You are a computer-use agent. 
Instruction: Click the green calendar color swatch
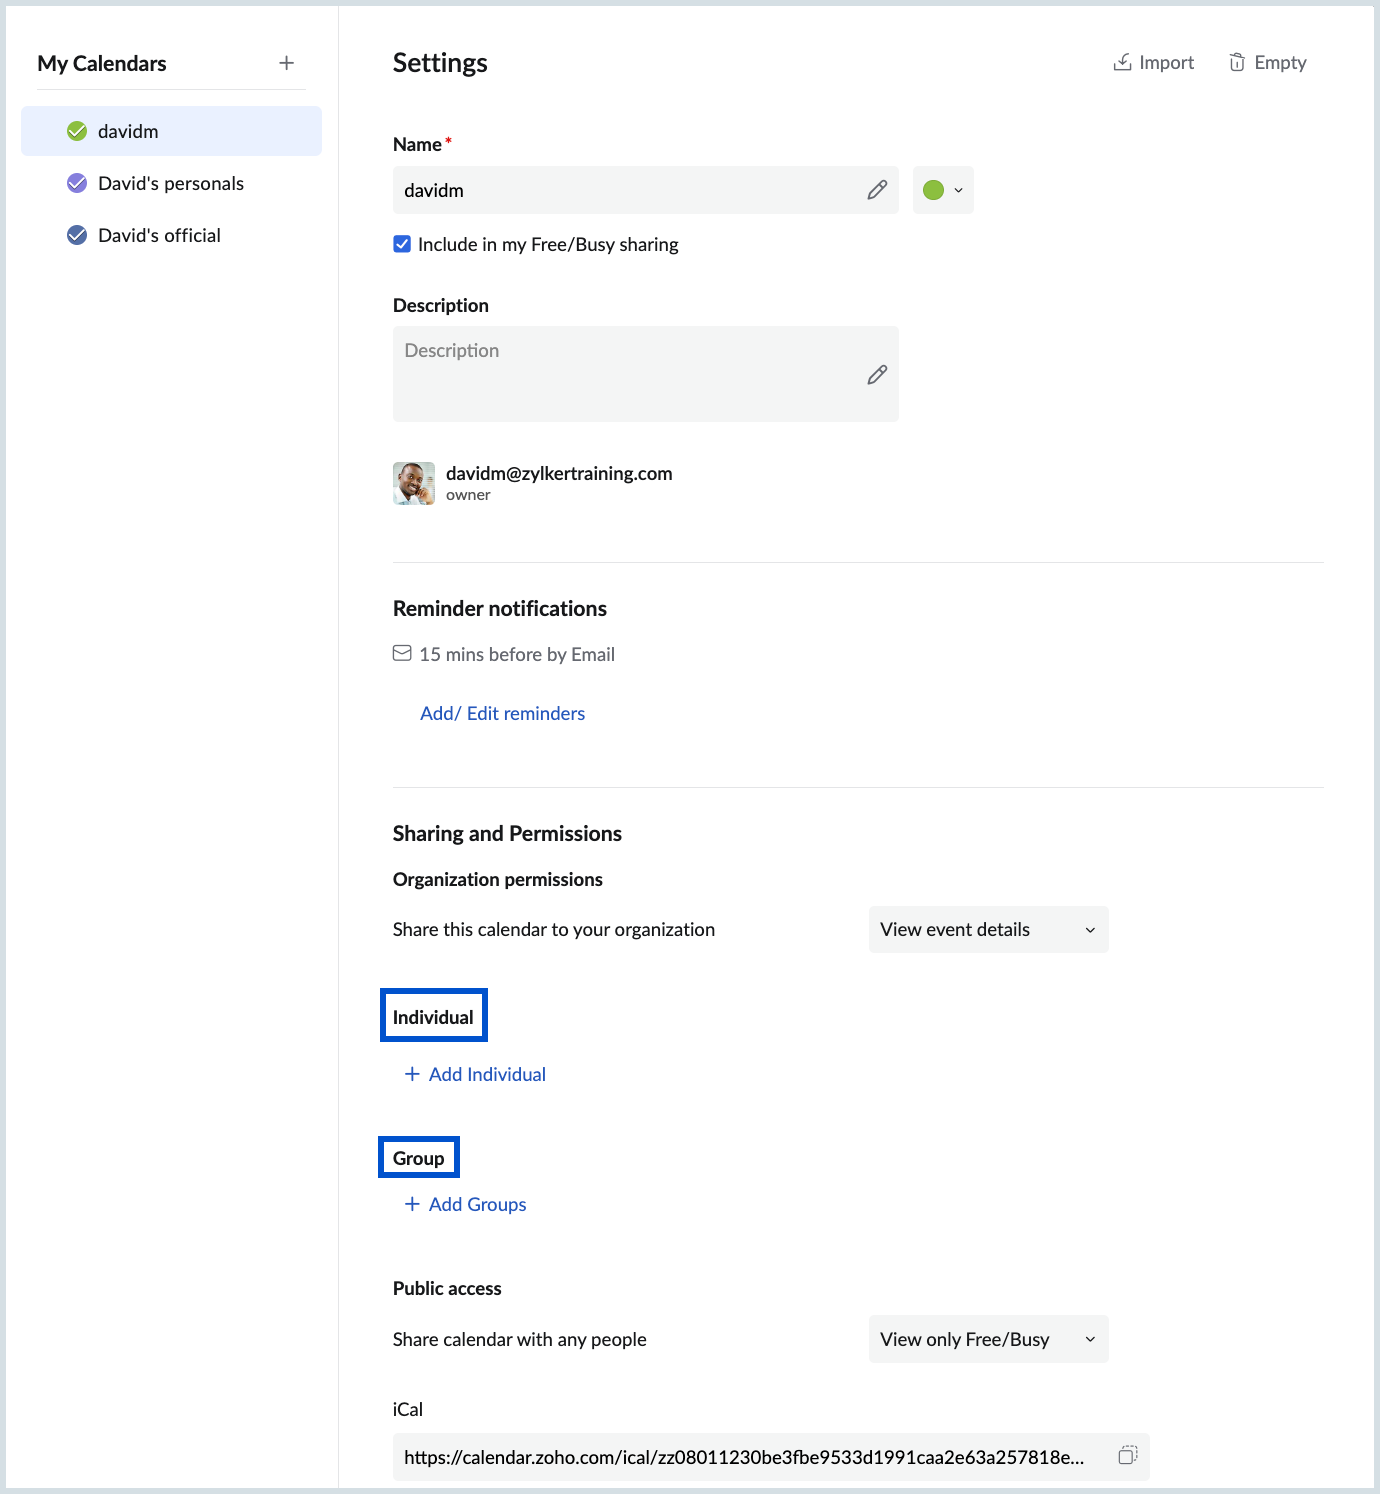(x=936, y=189)
